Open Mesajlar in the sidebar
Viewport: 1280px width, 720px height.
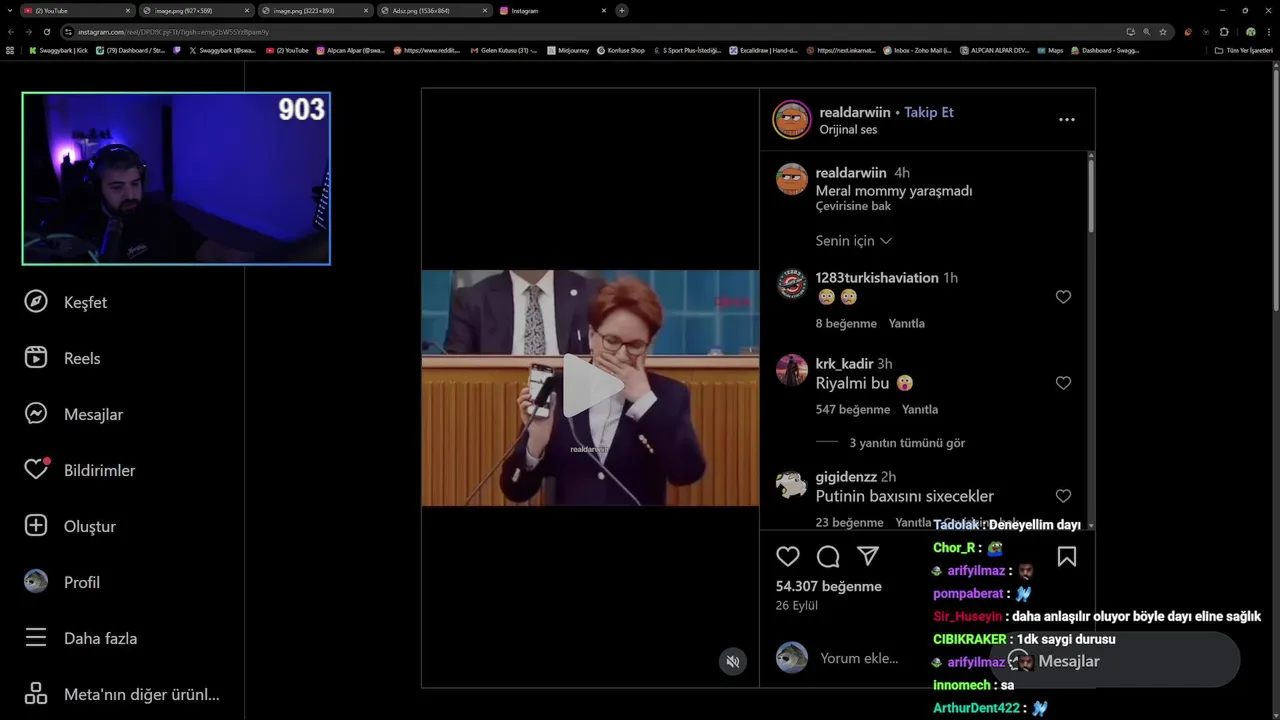(74, 414)
